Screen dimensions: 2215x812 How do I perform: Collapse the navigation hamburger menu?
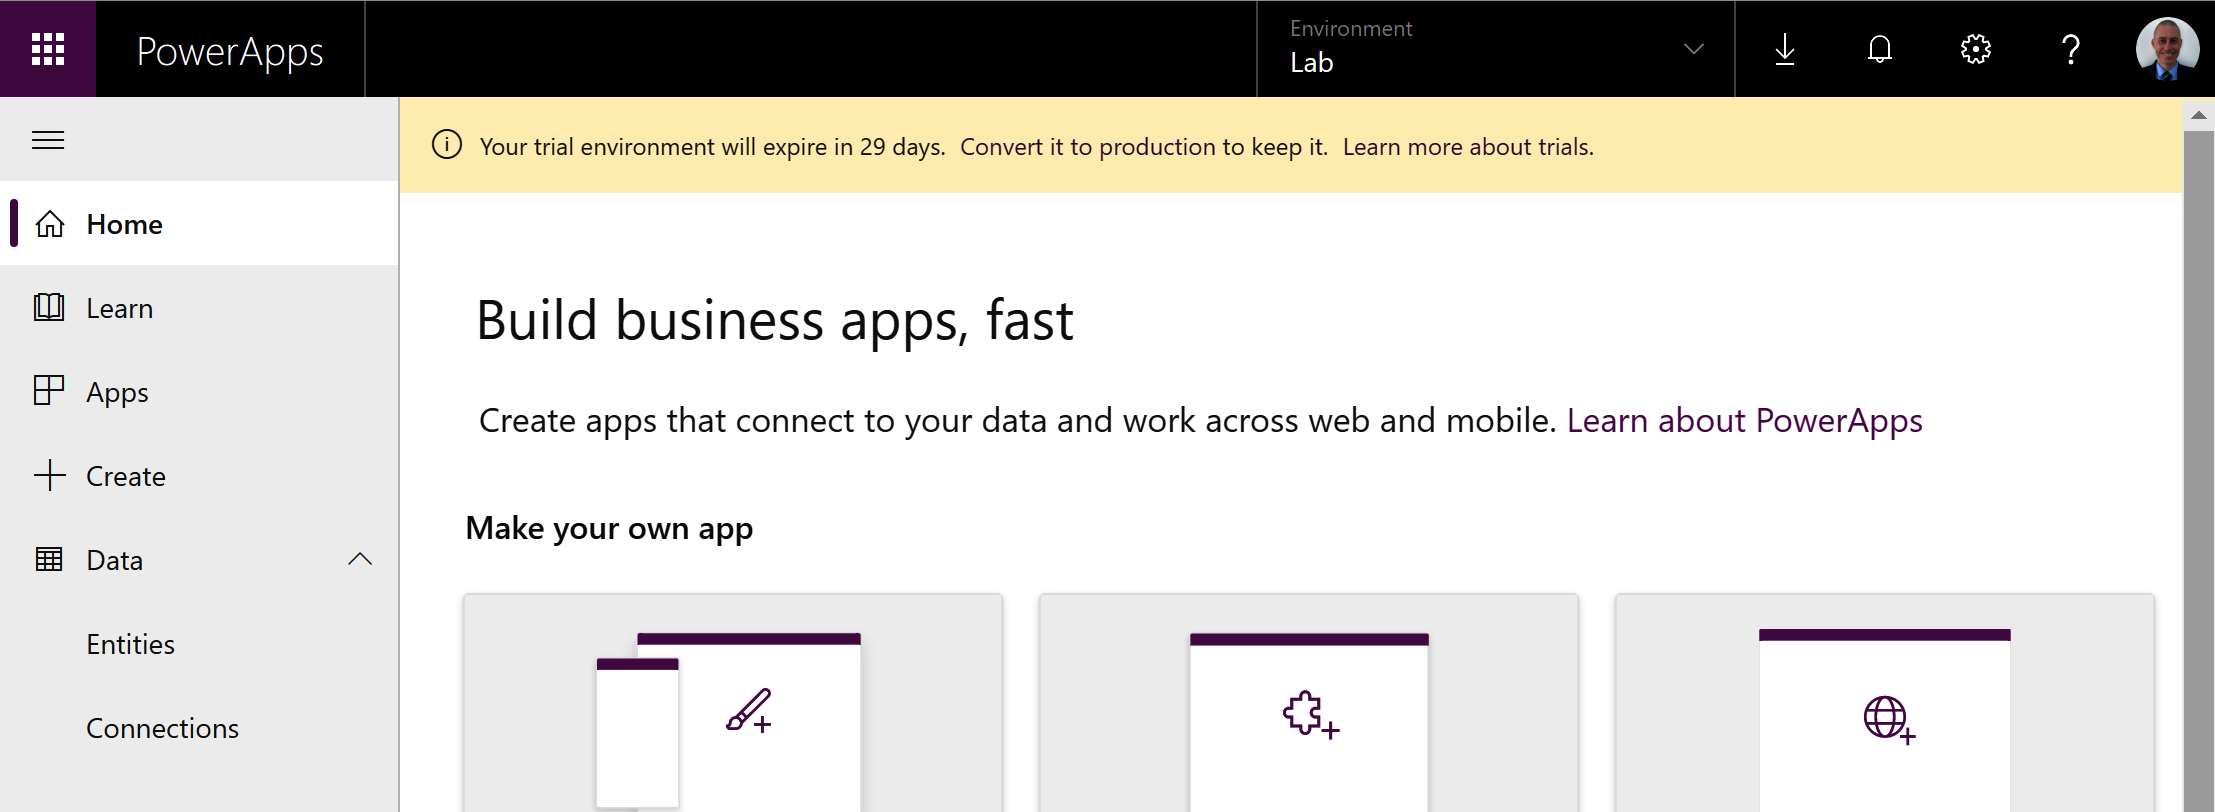pyautogui.click(x=48, y=140)
